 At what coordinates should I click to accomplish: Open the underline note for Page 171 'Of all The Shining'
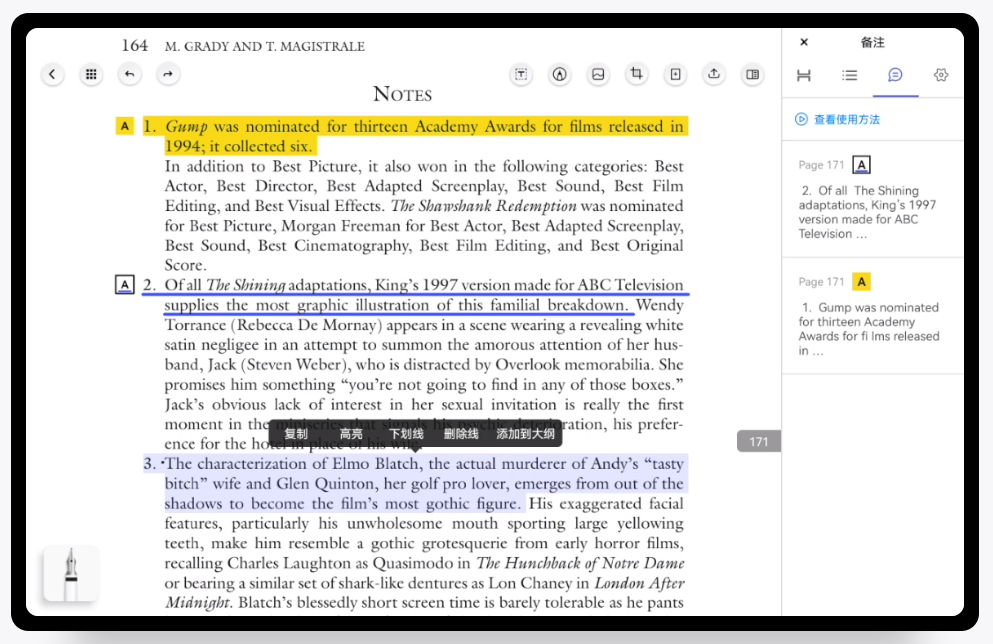[872, 199]
